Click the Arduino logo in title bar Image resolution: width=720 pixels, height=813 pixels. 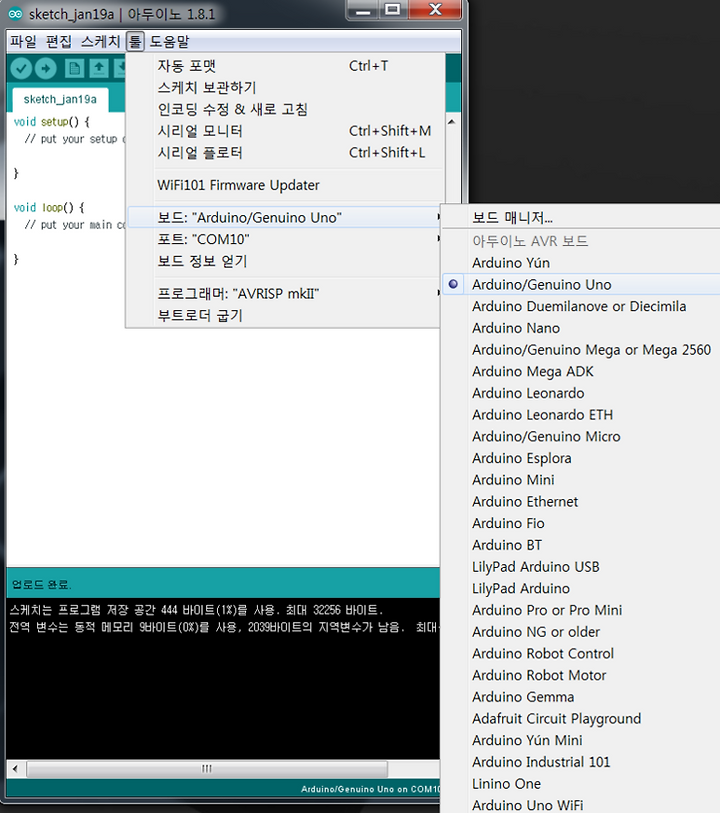(15, 14)
